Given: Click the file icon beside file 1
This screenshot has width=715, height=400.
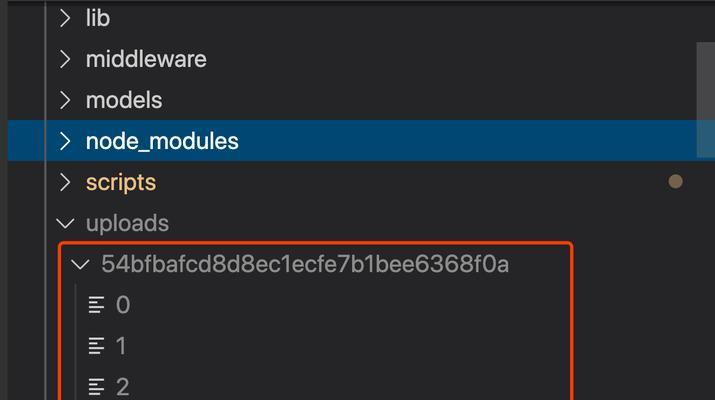Looking at the screenshot, I should tap(96, 346).
